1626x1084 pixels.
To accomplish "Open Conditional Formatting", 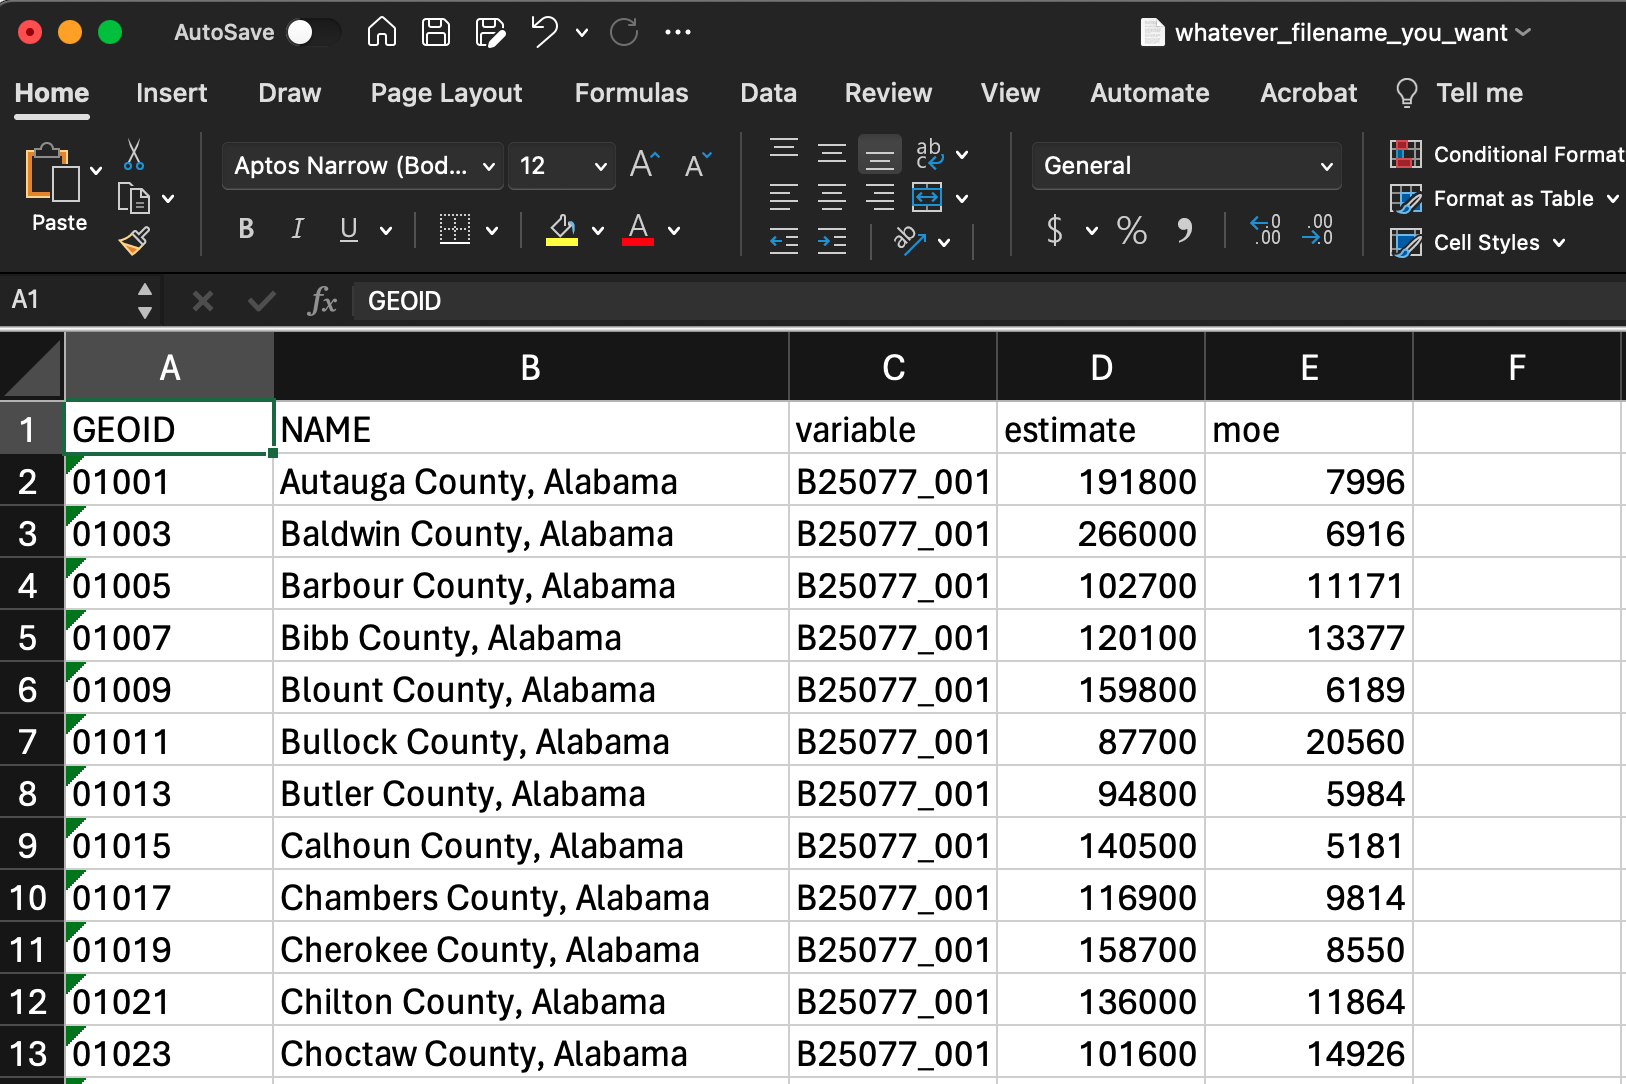I will point(1507,154).
